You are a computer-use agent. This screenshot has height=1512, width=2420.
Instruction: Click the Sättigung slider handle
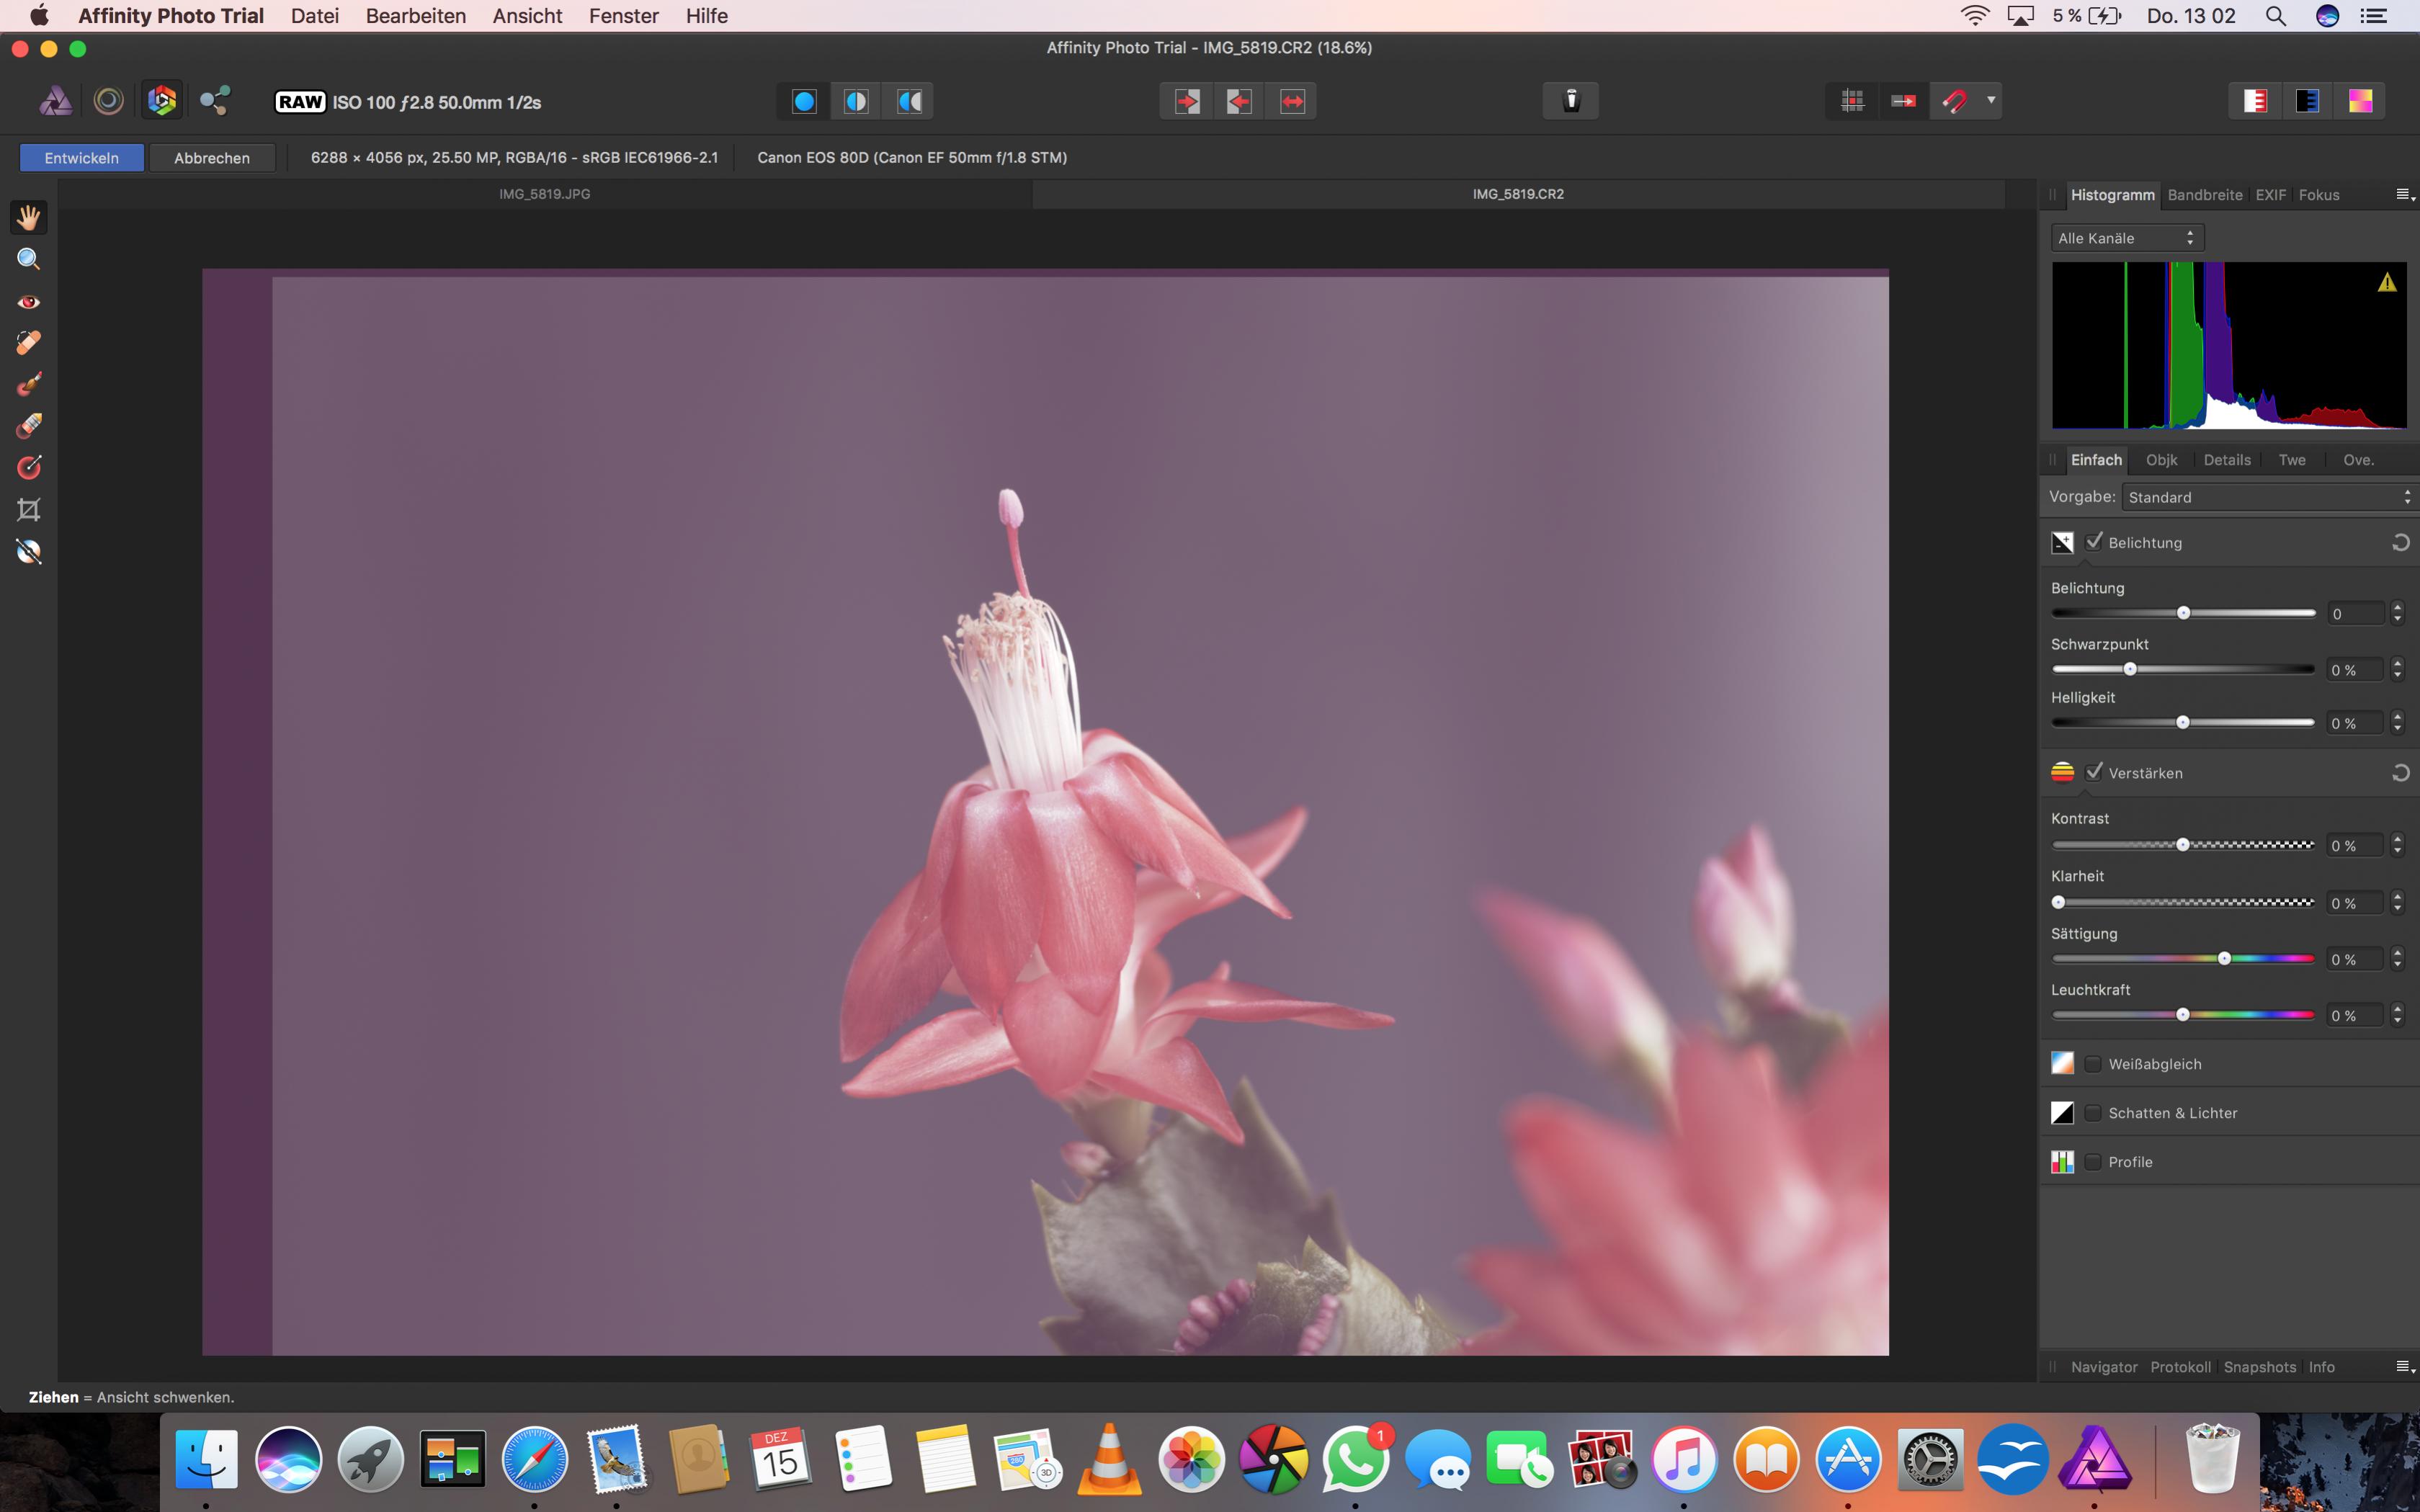click(x=2224, y=959)
